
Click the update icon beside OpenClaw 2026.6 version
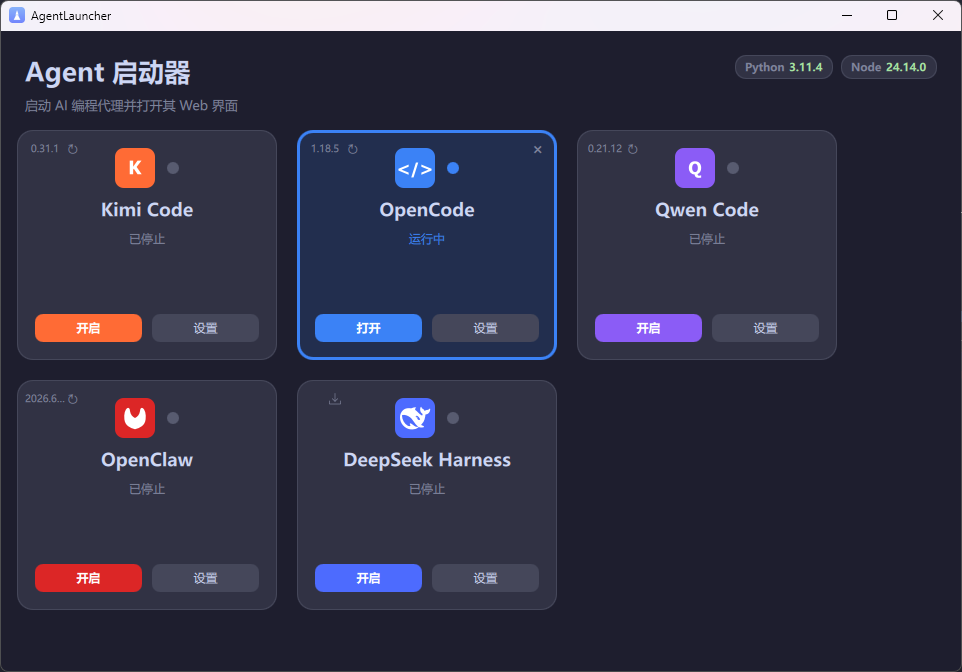(x=72, y=399)
